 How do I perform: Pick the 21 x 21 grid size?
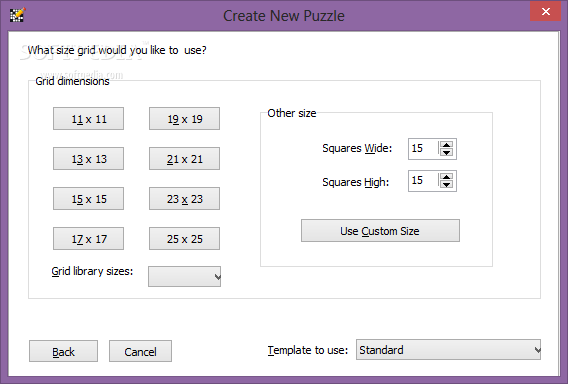184,159
